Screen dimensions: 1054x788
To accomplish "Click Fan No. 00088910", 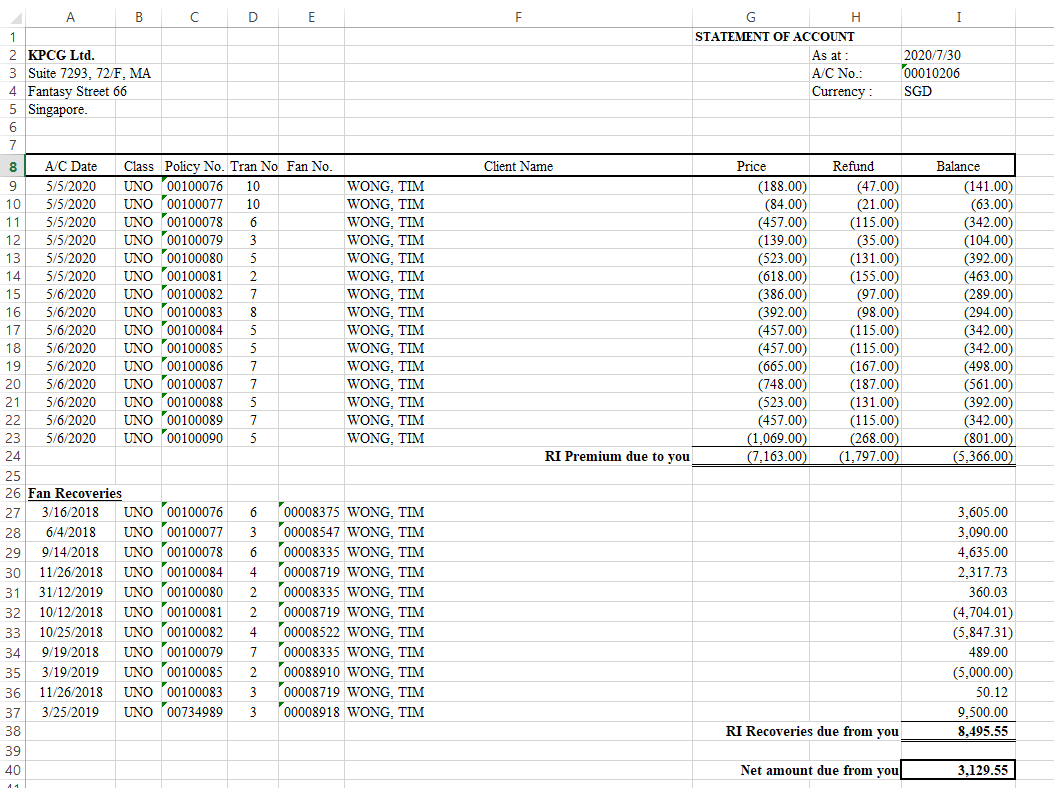I will coord(311,673).
